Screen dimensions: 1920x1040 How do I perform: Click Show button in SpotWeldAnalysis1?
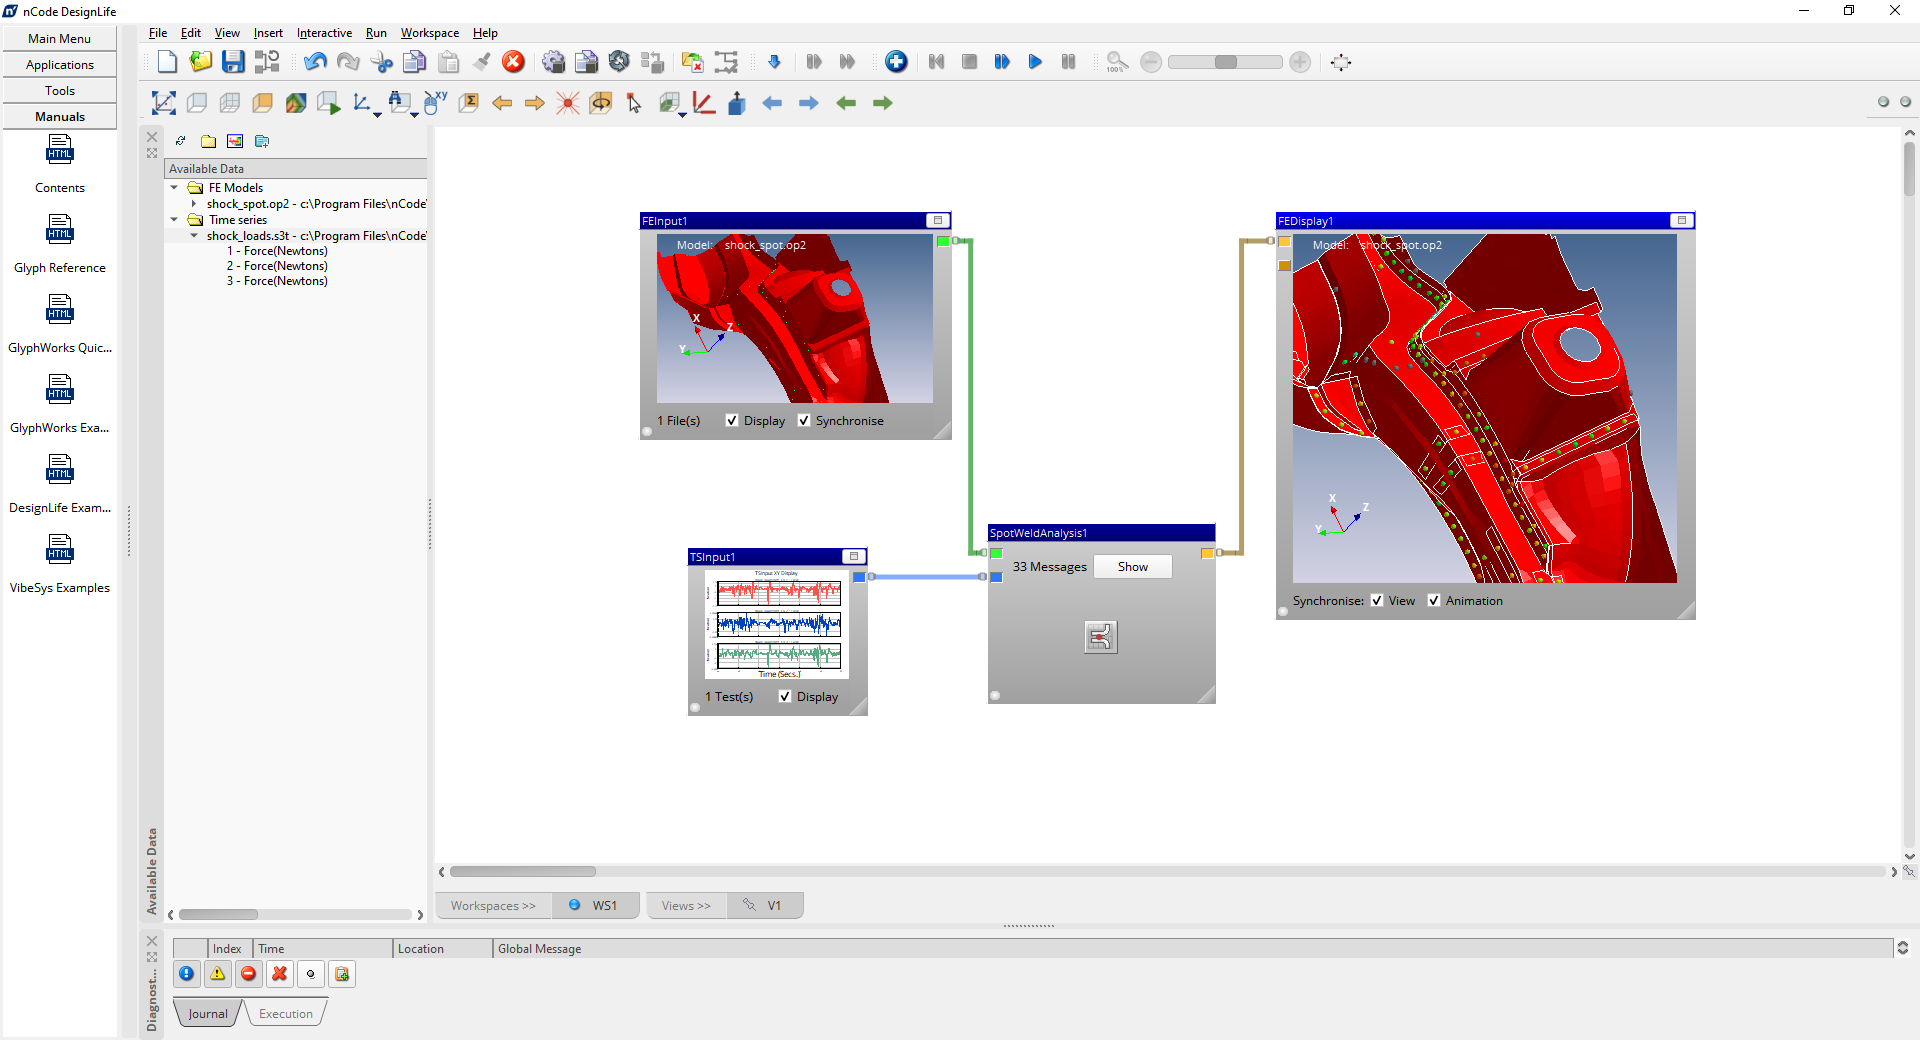point(1133,567)
